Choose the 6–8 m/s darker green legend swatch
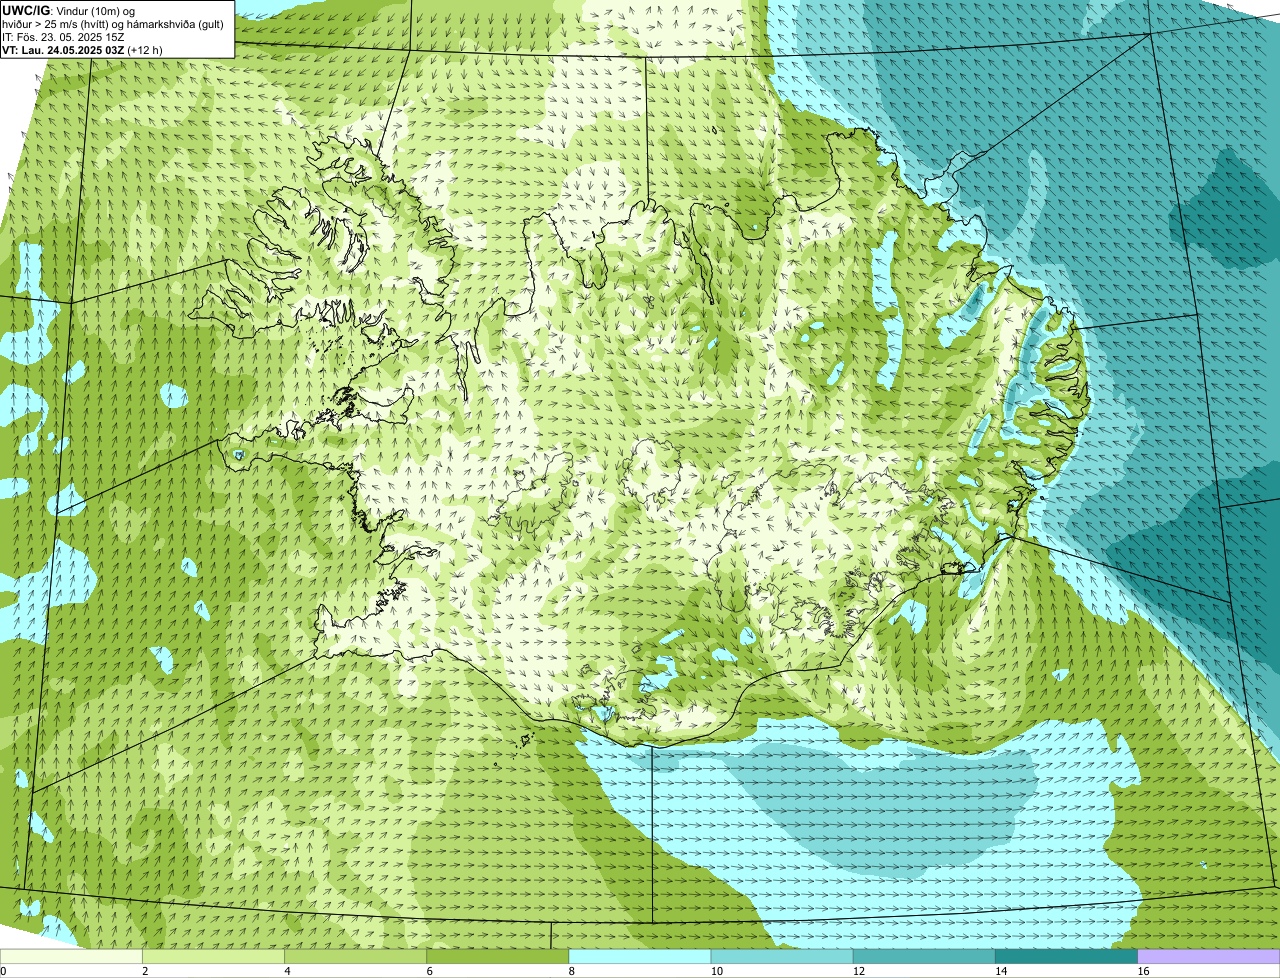 (x=498, y=957)
